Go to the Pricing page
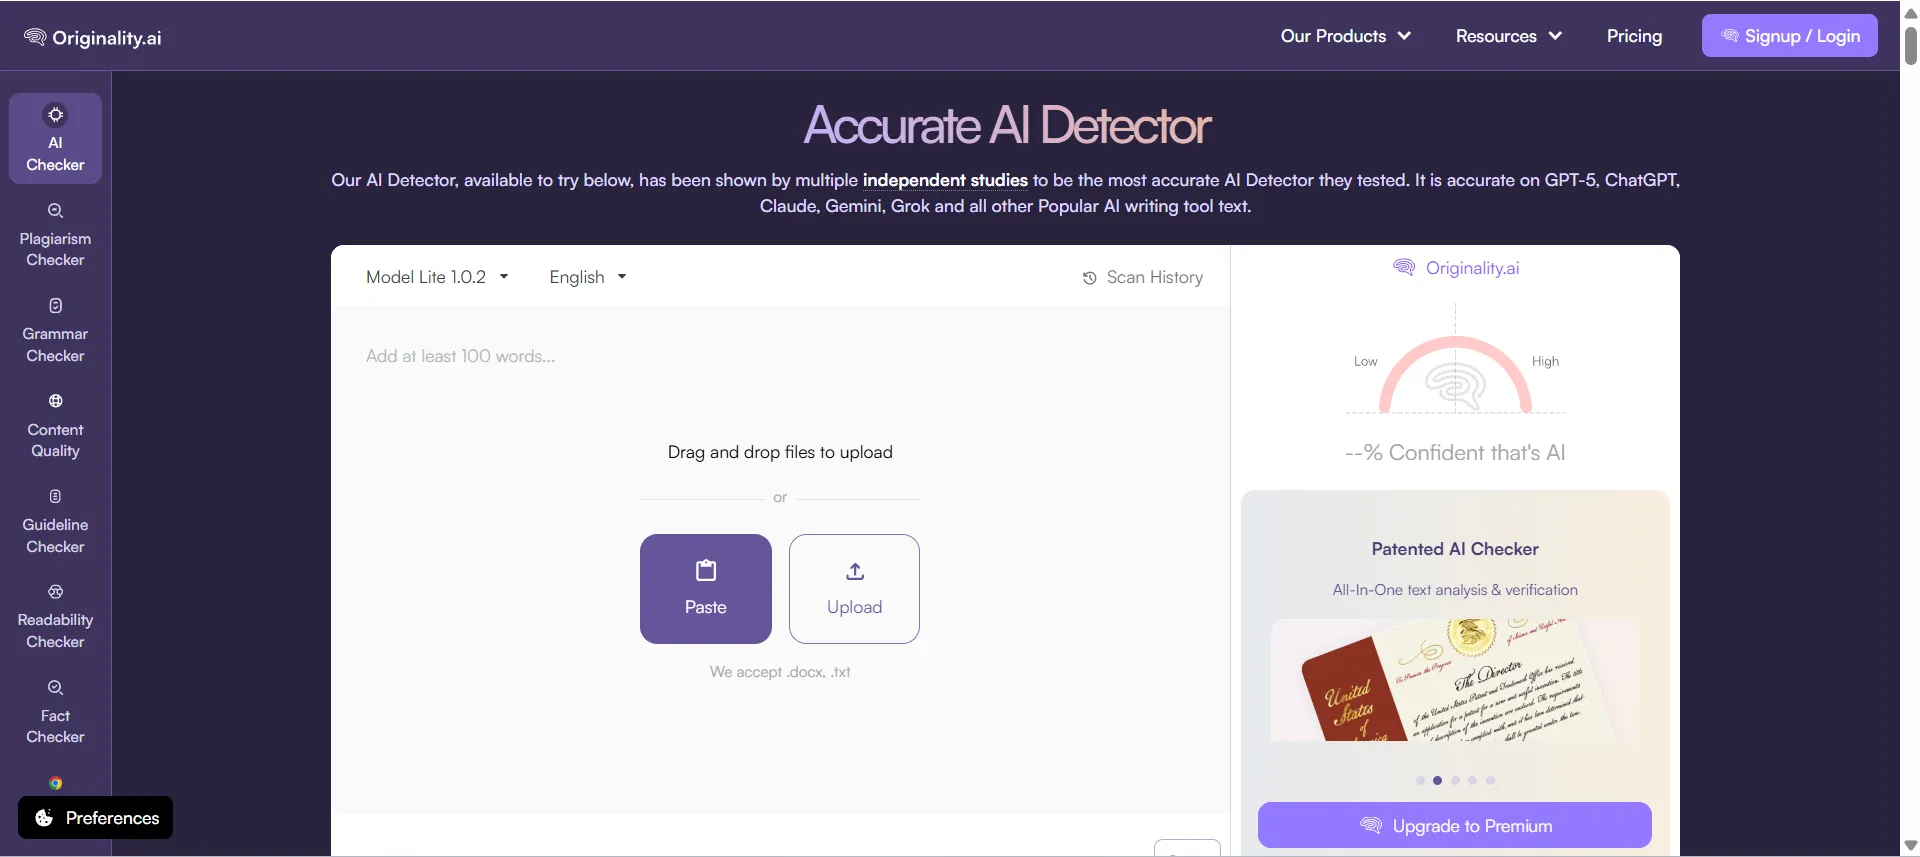 click(x=1634, y=36)
